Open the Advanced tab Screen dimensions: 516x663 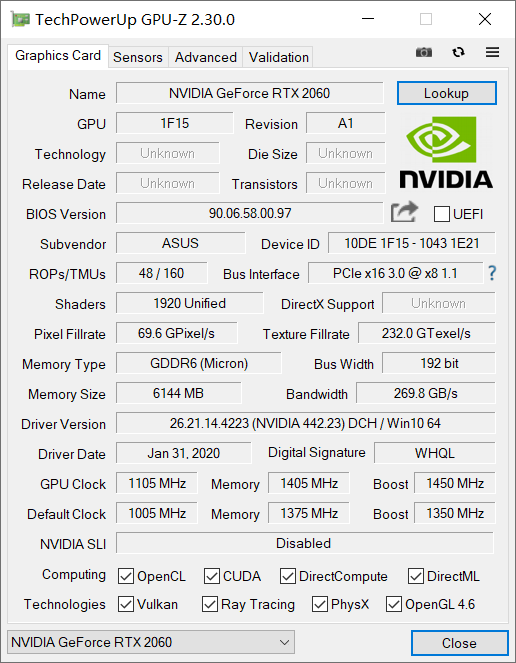[x=206, y=57]
